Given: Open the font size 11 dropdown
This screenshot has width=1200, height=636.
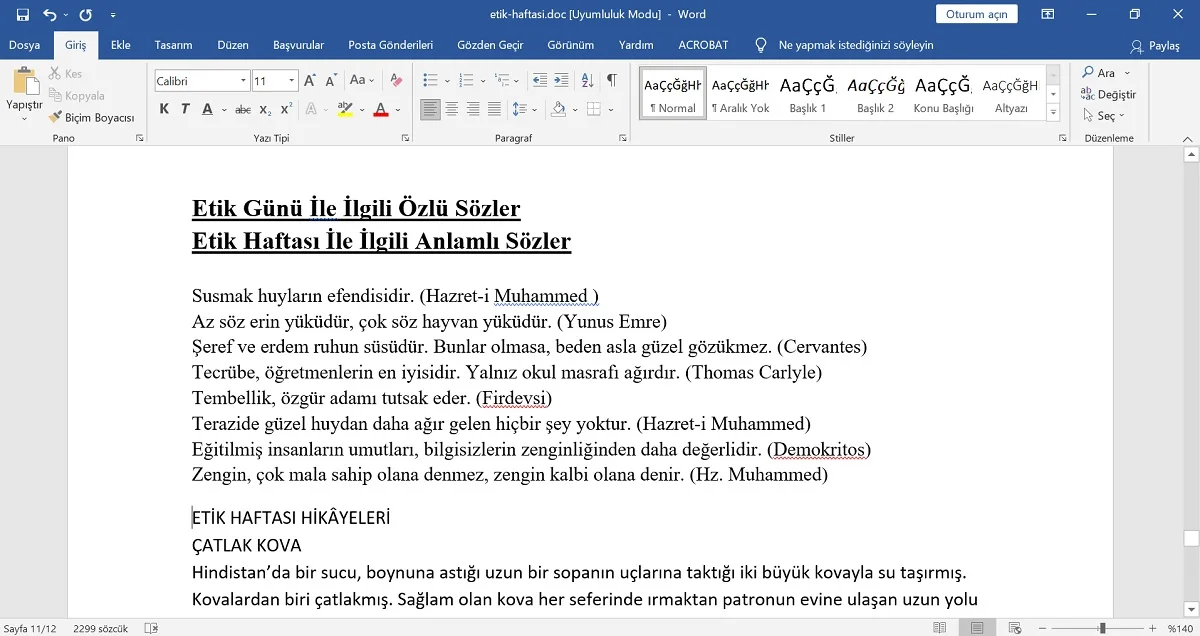Looking at the screenshot, I should (292, 81).
